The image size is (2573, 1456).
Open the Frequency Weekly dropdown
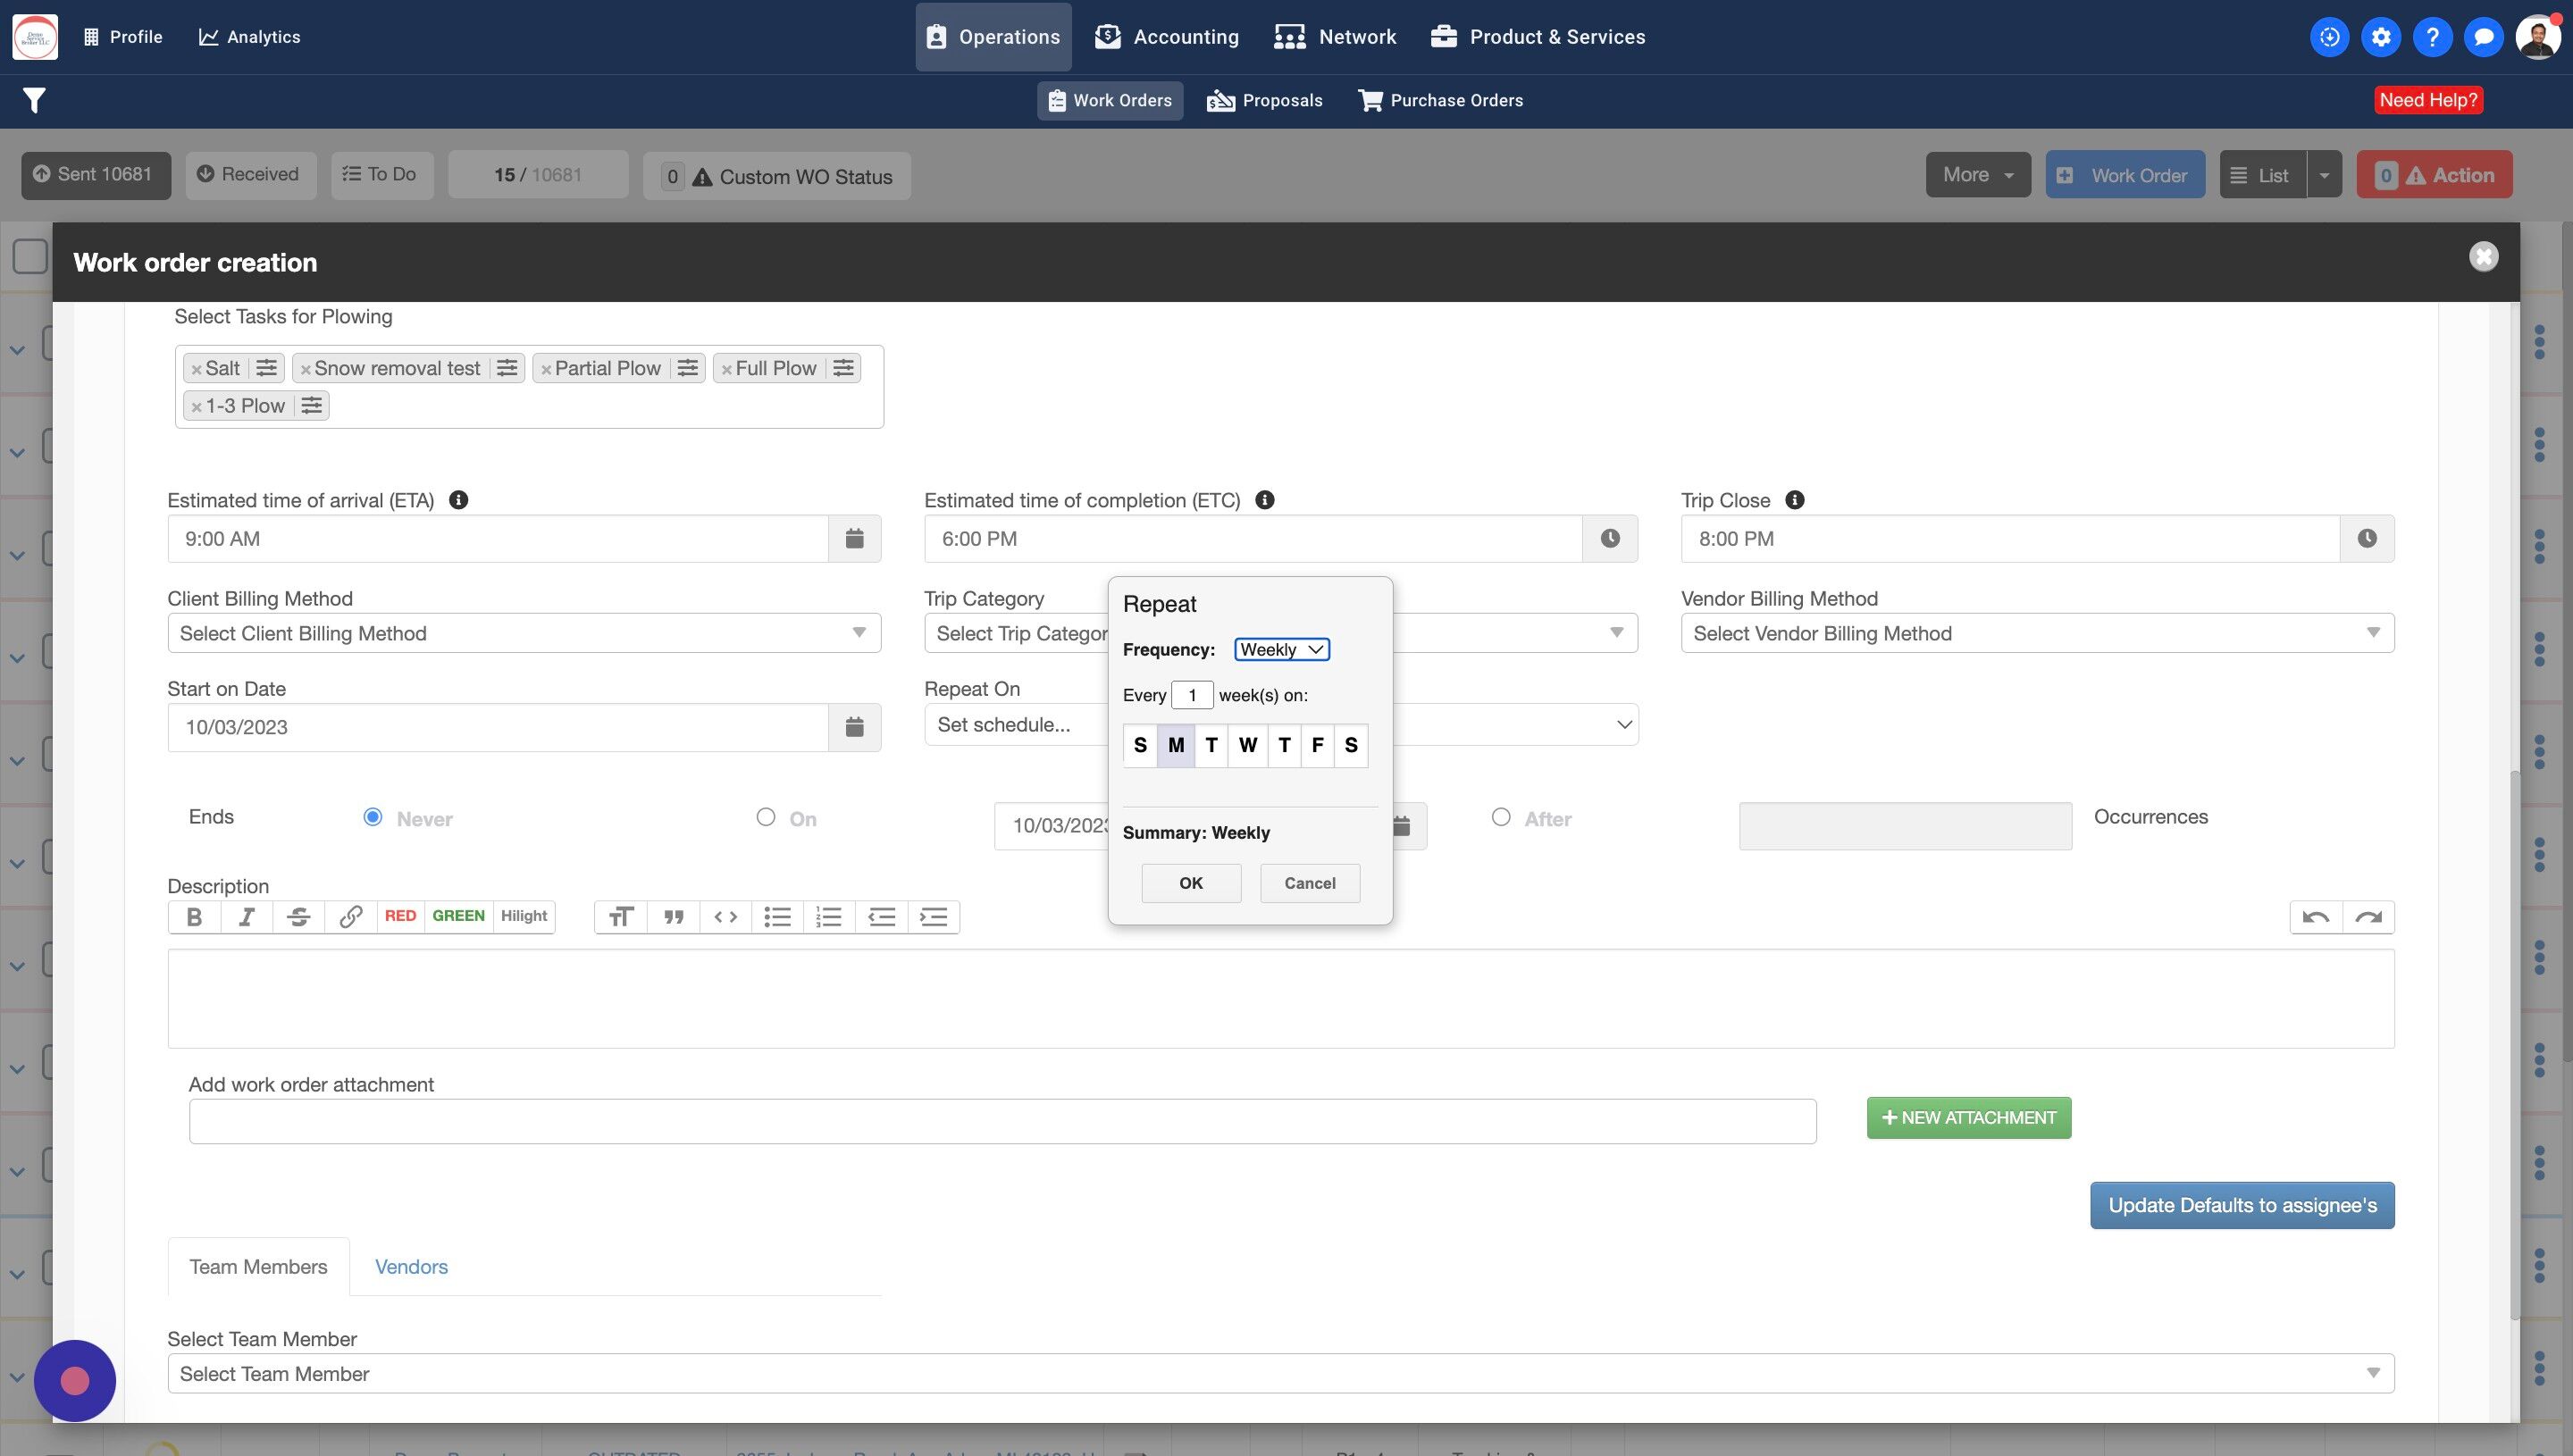click(1281, 649)
